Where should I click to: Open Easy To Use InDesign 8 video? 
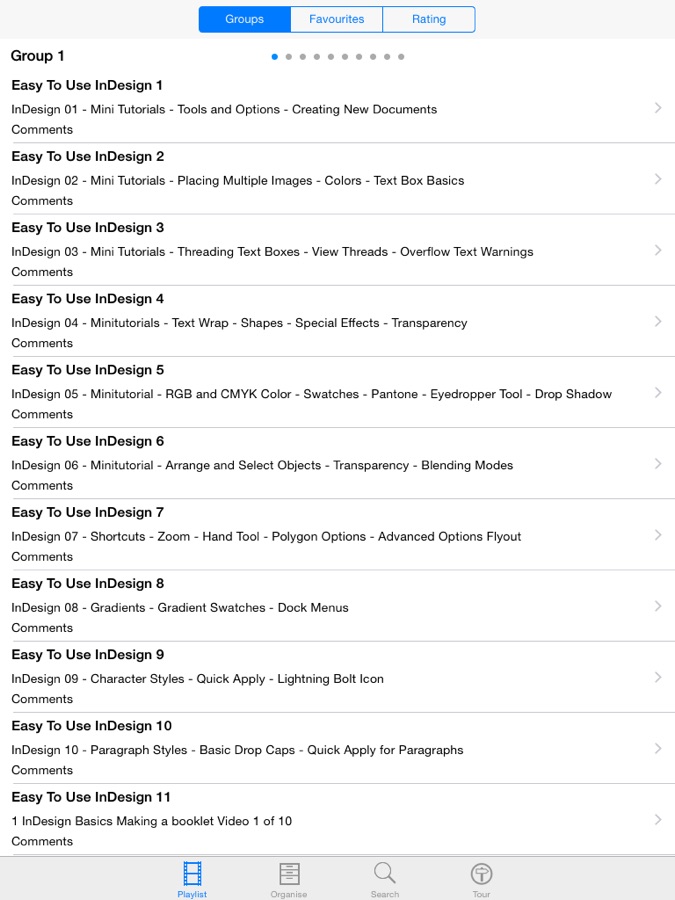pyautogui.click(x=88, y=584)
